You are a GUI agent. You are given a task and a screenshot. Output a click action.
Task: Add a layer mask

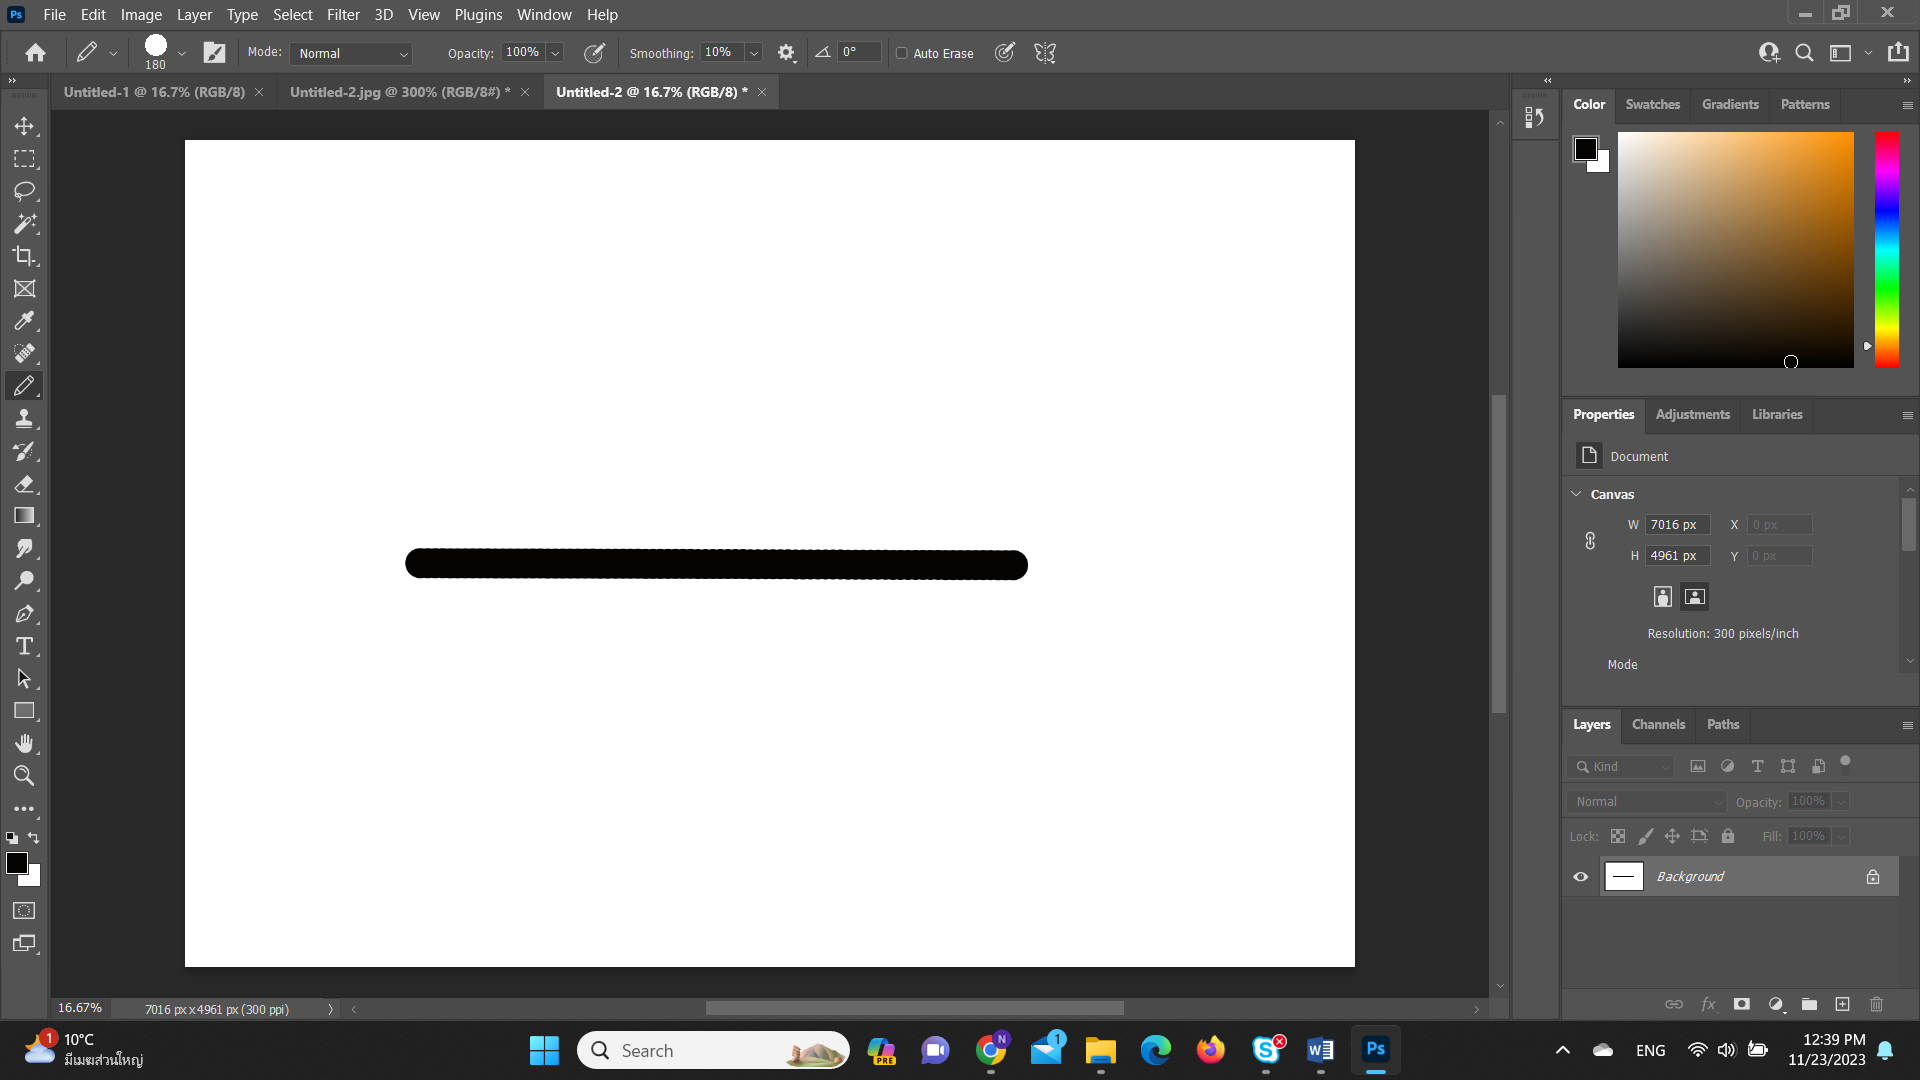(x=1741, y=1004)
